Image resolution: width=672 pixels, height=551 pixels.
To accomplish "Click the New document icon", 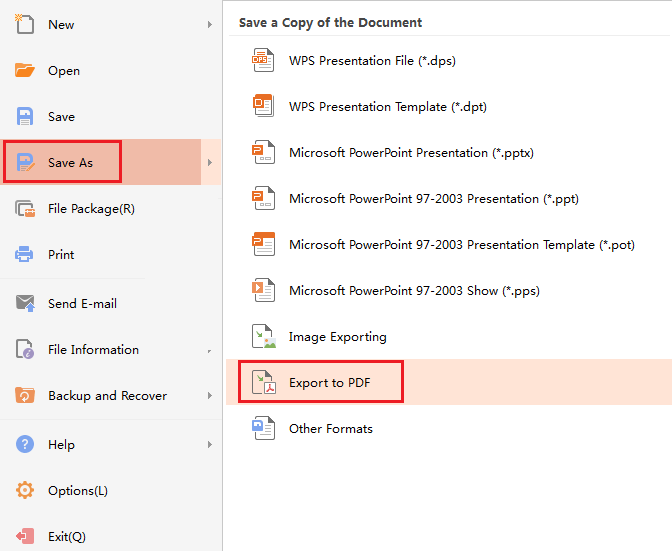I will coord(25,24).
